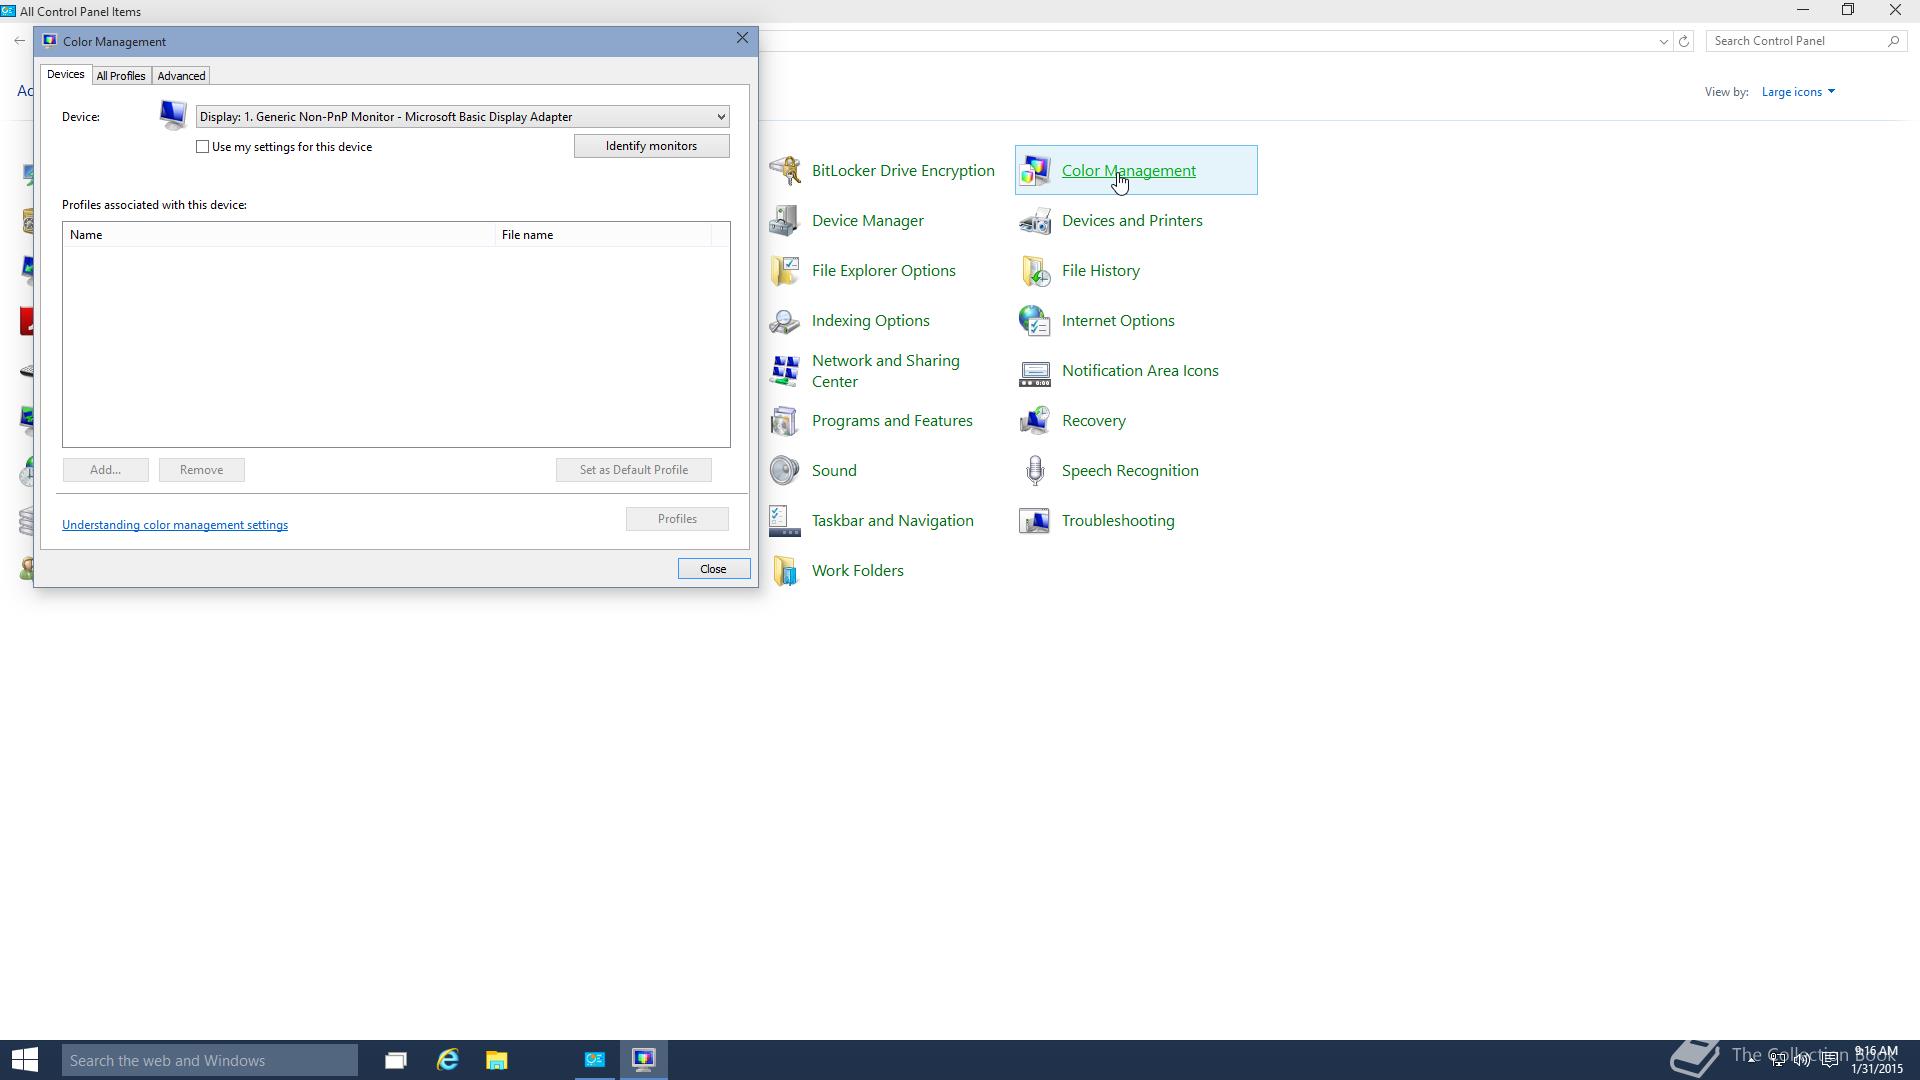Open the Network and Sharing Center icon

(x=785, y=371)
